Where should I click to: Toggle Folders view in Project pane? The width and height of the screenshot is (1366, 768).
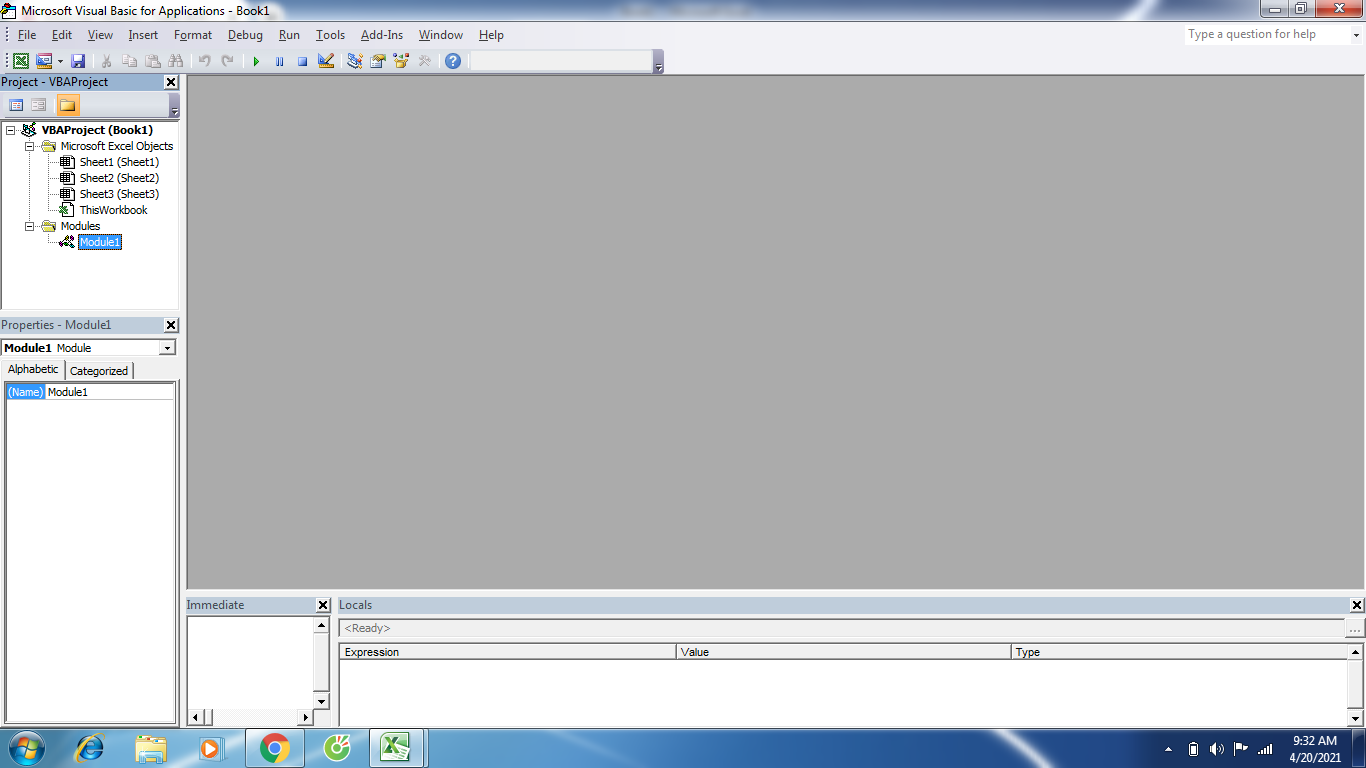click(67, 105)
